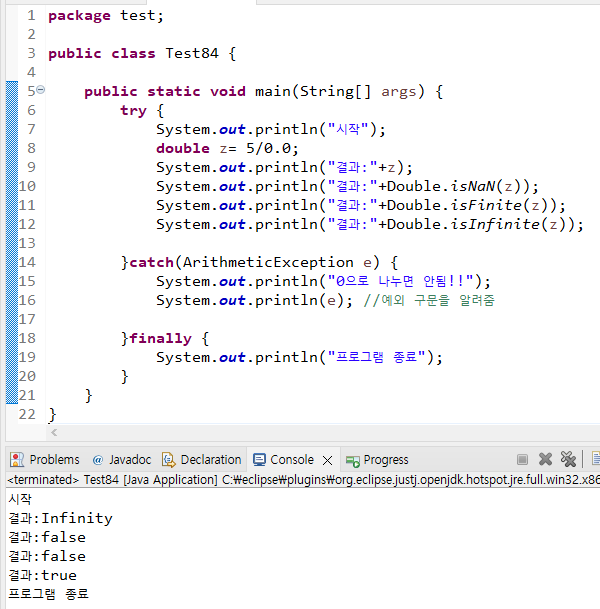Click 'double z= 5/0.0;' statement

[x=227, y=148]
